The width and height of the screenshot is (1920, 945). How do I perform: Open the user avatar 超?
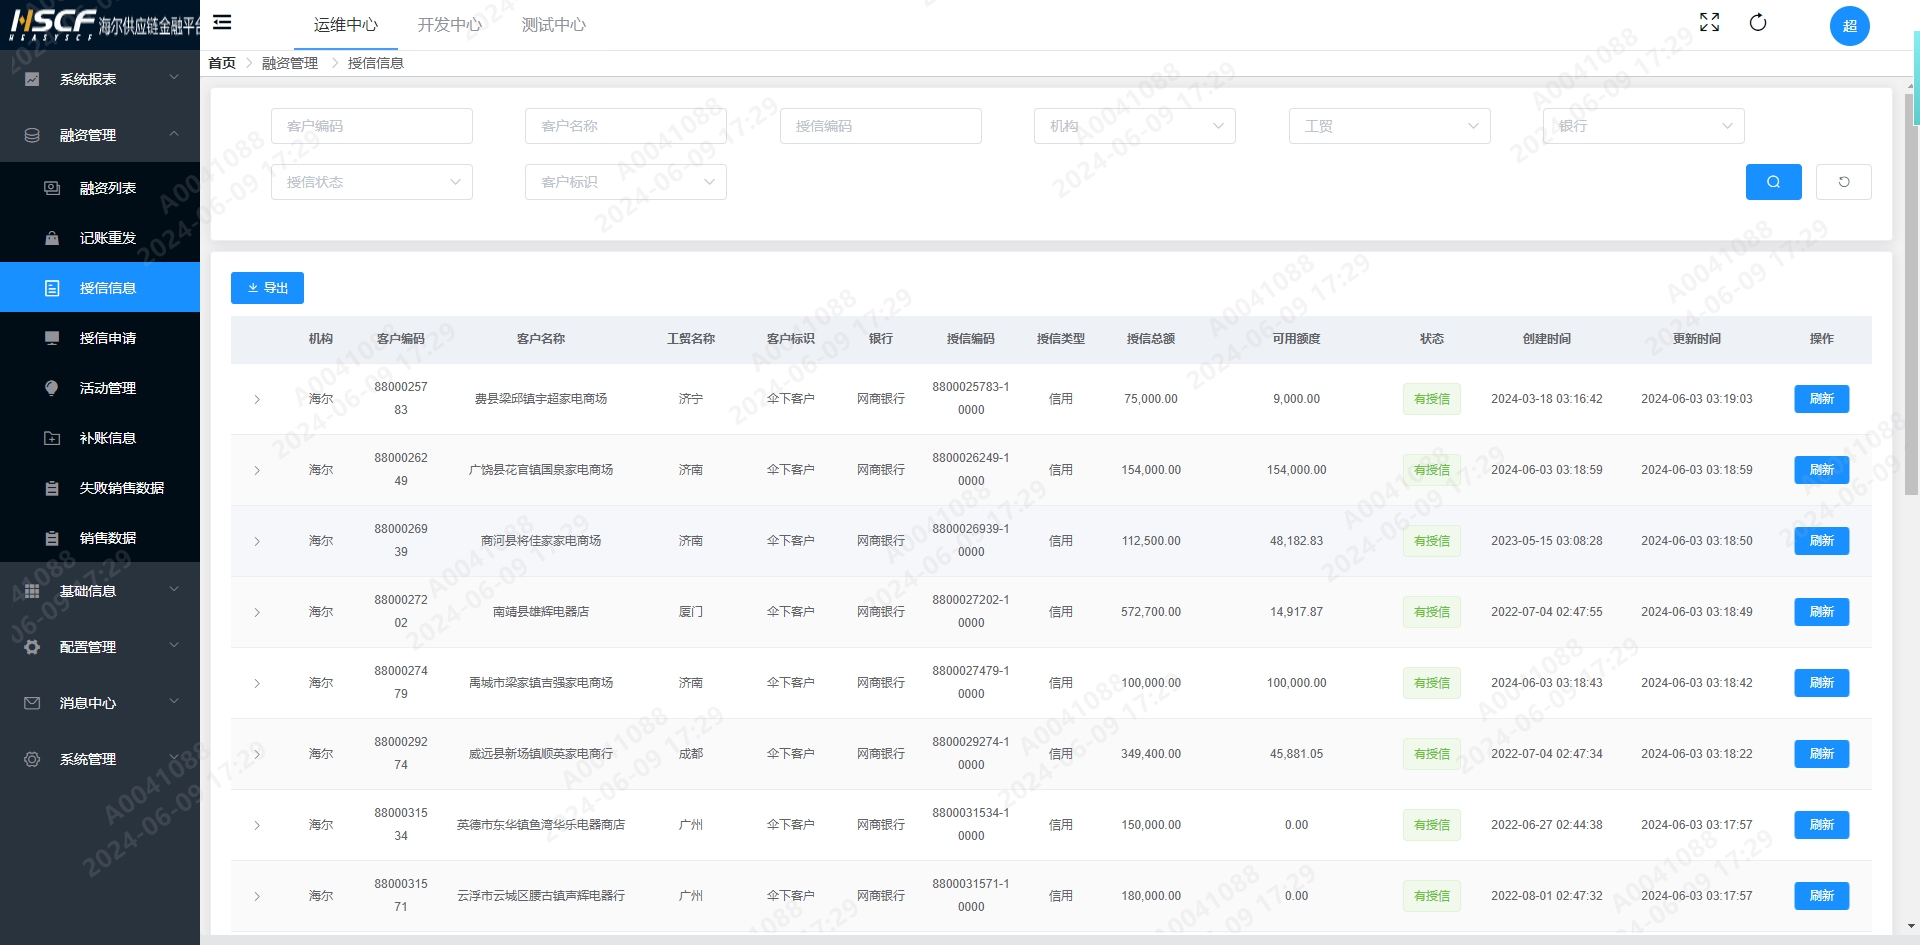pos(1849,26)
